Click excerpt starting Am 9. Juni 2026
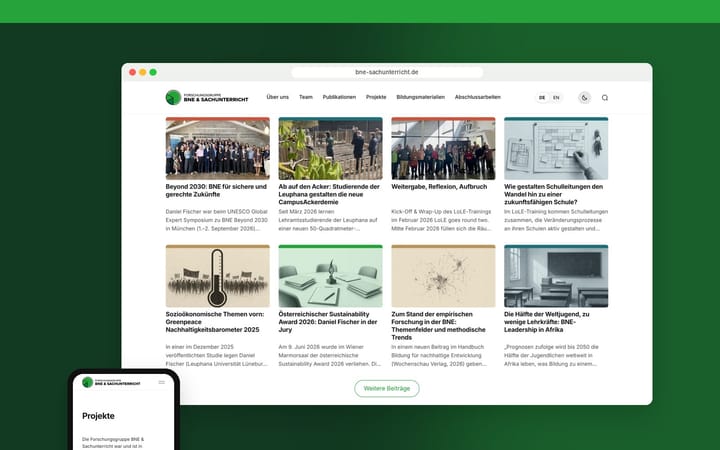 pos(330,355)
